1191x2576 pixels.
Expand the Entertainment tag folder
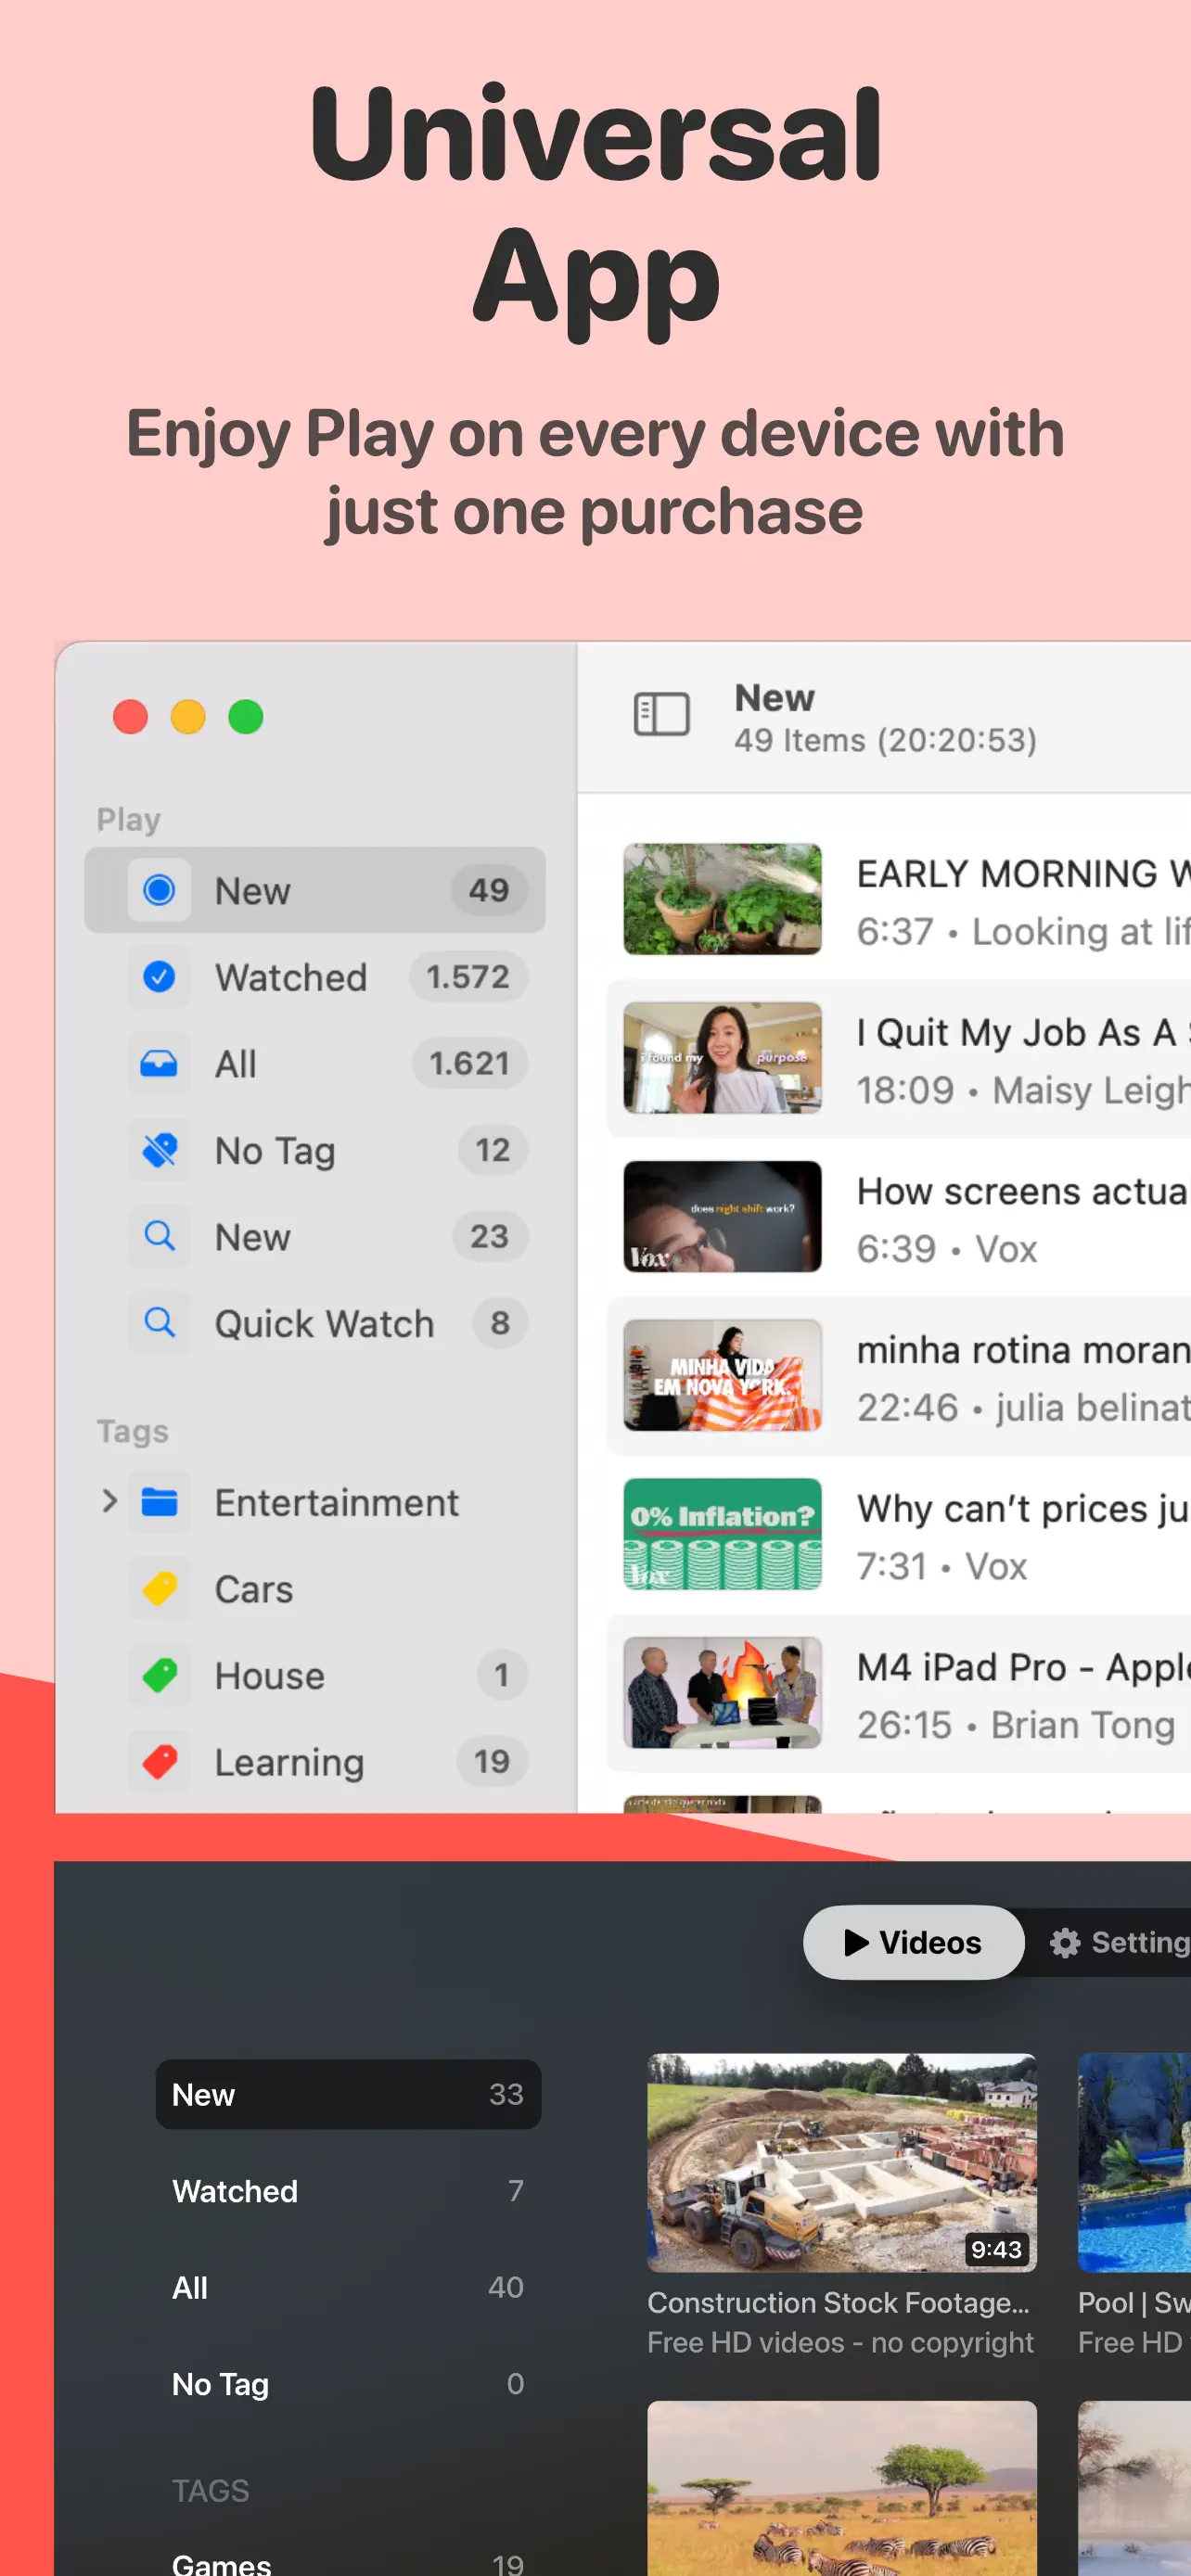point(109,1502)
